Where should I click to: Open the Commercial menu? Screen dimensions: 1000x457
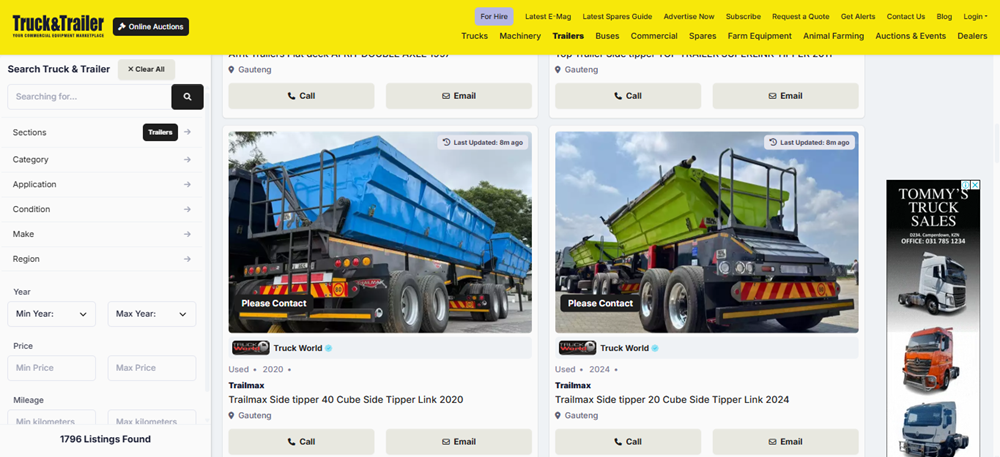pos(654,36)
